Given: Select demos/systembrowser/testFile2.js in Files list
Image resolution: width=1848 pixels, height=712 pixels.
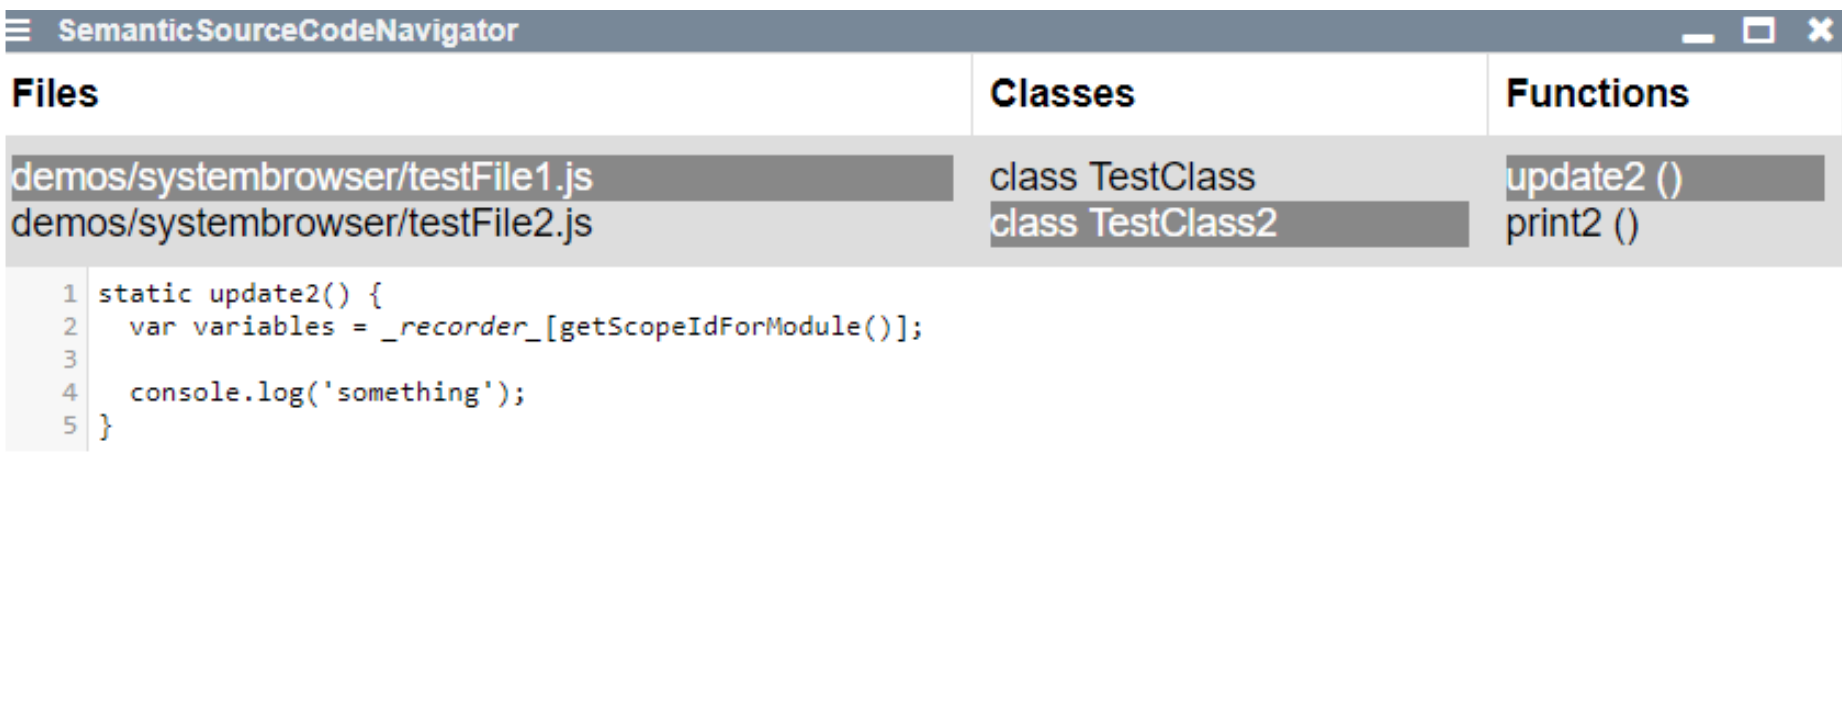Looking at the screenshot, I should click(302, 223).
